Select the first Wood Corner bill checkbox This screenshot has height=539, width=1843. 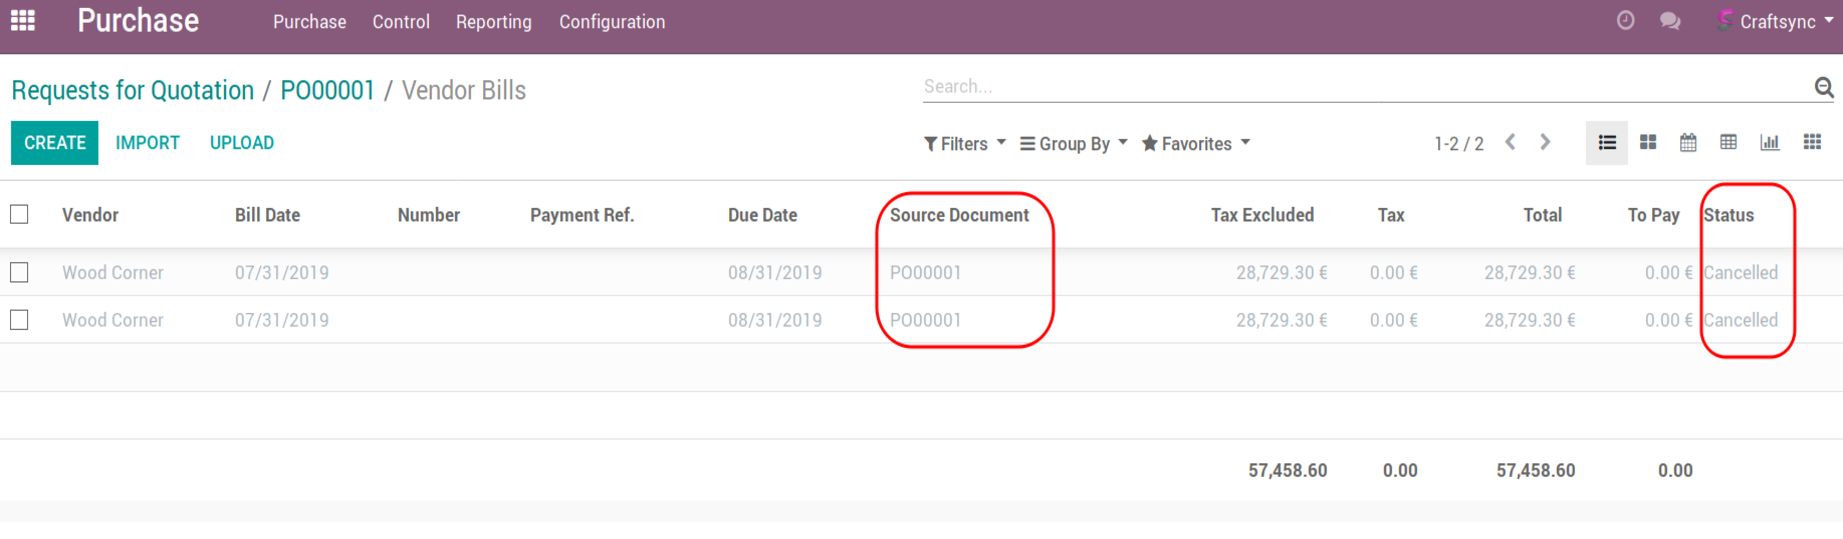coord(20,272)
